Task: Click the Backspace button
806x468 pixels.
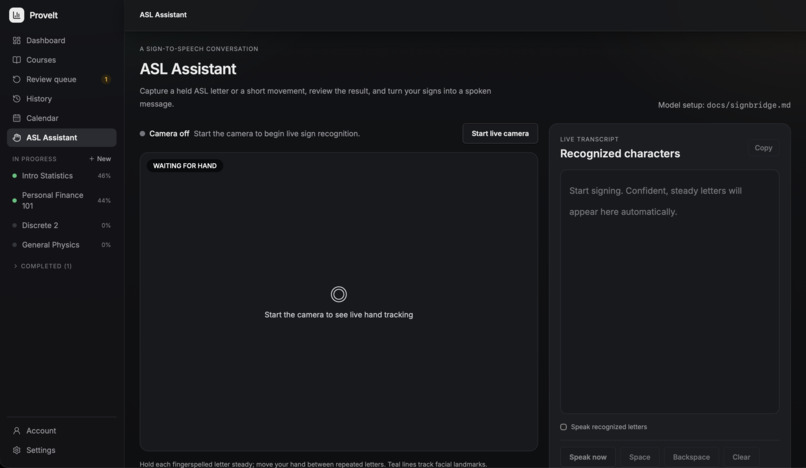Action: point(691,457)
